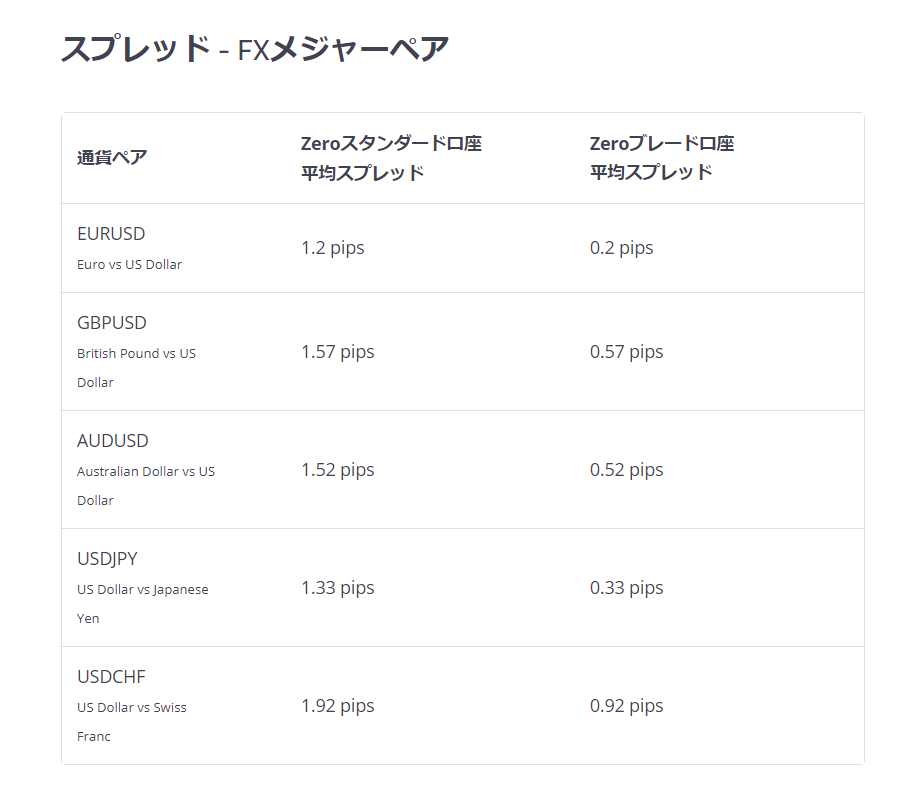Click the Euro vs US Dollar description
Viewport: 916px width, 794px height.
point(130,265)
